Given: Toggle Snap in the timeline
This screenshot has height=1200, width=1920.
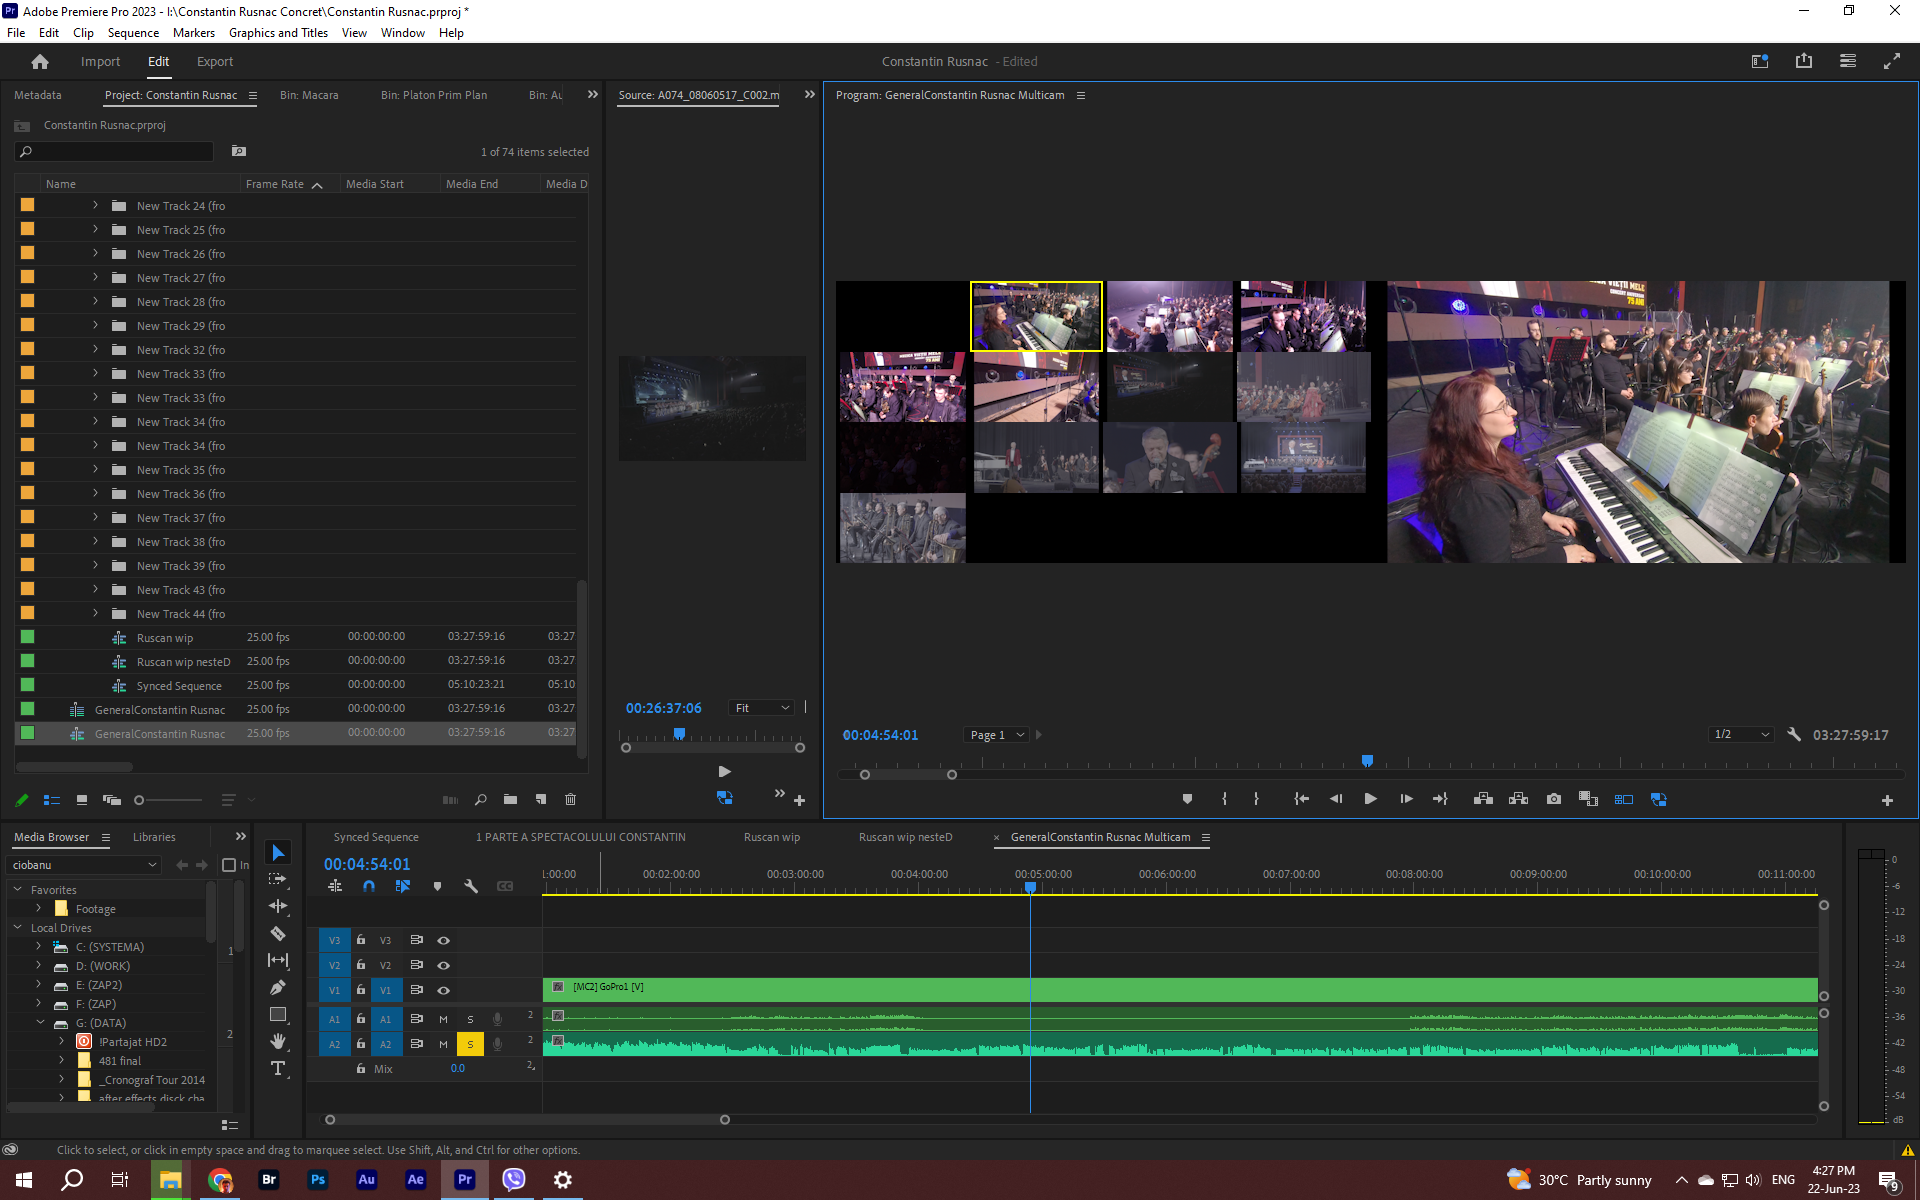Looking at the screenshot, I should coord(368,886).
